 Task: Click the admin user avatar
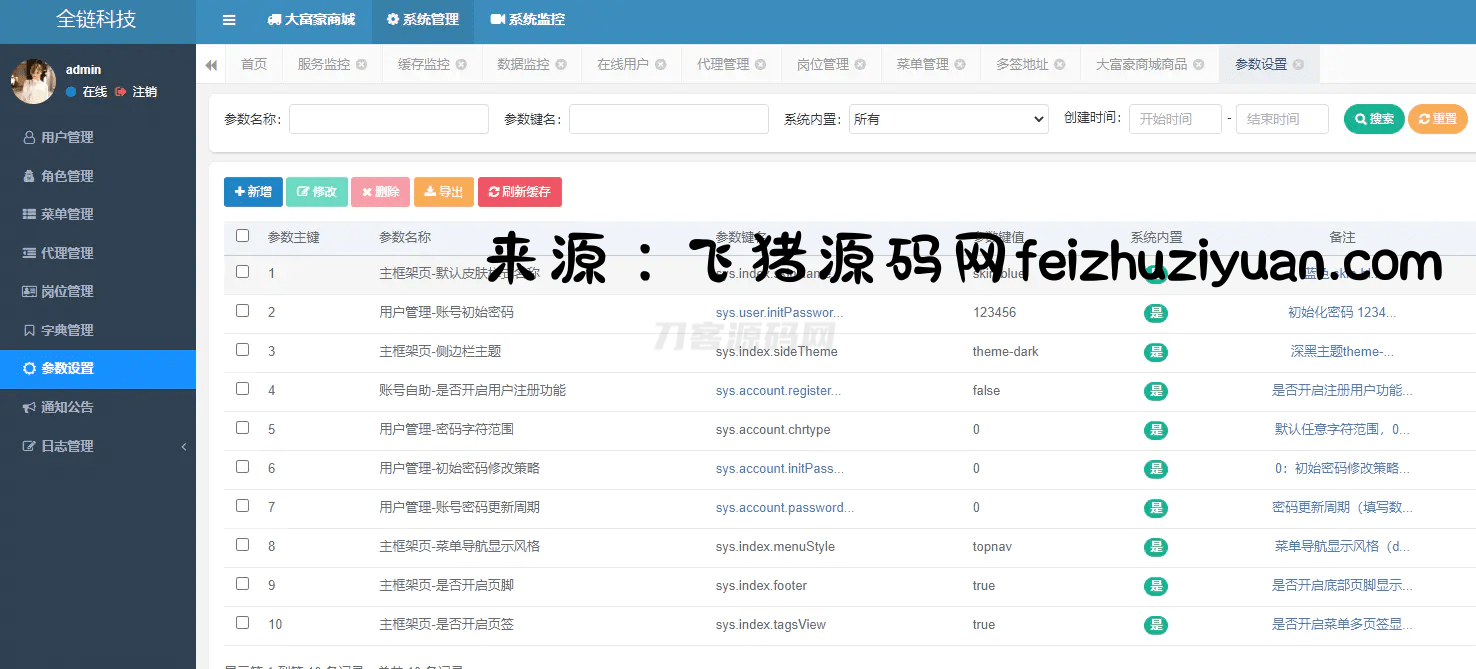[33, 81]
